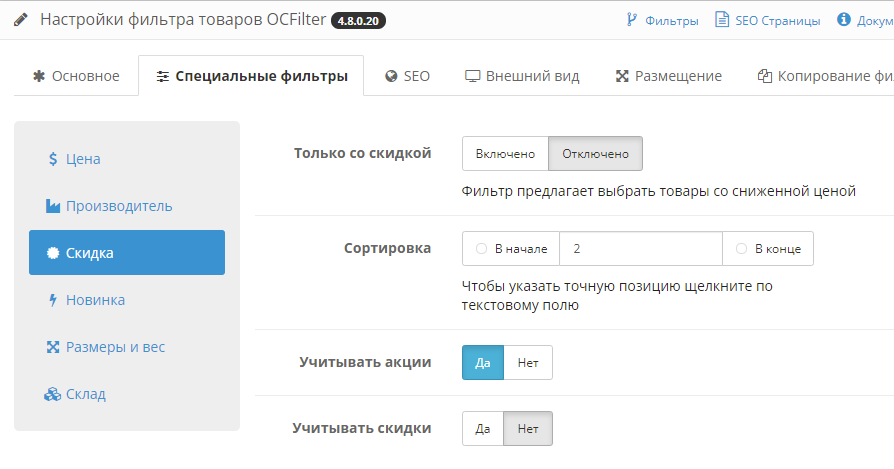
Task: Select the В начале sort radio
Action: [x=482, y=249]
